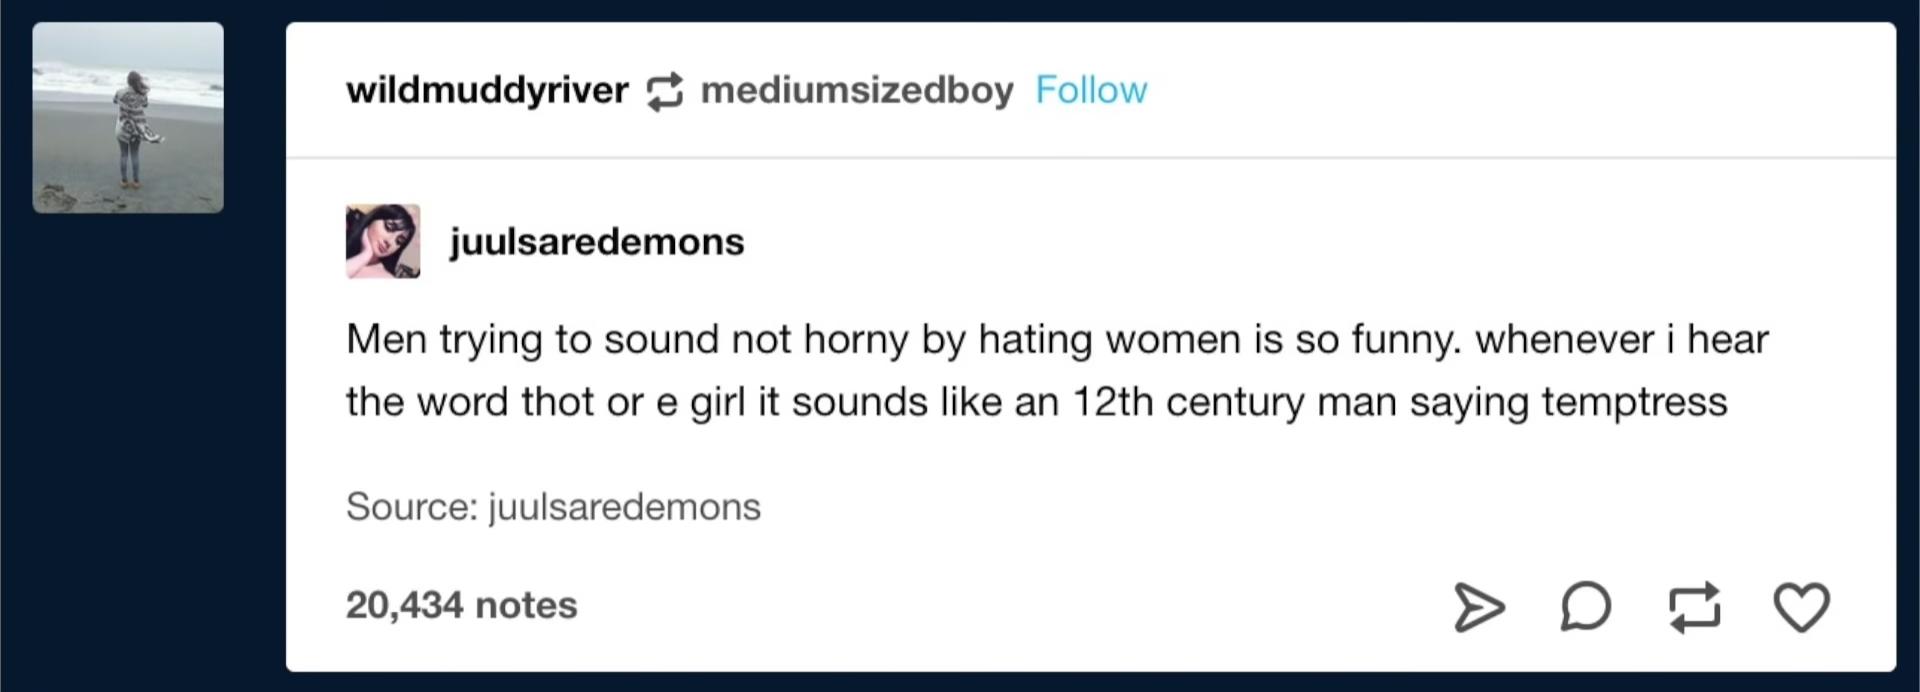Open the Source: juulsaredemons link

point(552,506)
